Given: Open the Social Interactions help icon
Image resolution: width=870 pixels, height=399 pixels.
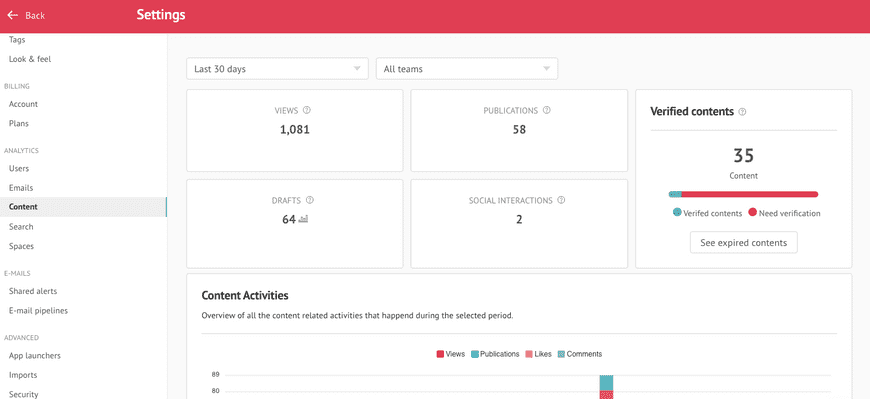Looking at the screenshot, I should (561, 200).
